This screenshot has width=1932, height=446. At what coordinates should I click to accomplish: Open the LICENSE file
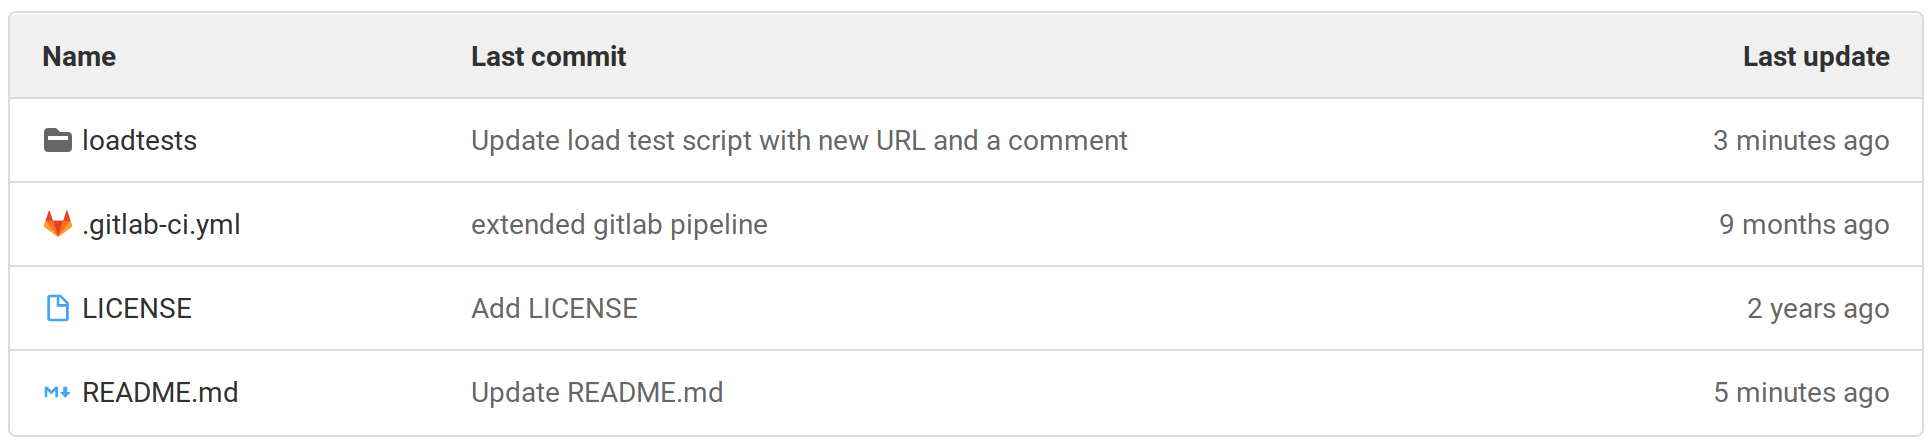(x=137, y=309)
